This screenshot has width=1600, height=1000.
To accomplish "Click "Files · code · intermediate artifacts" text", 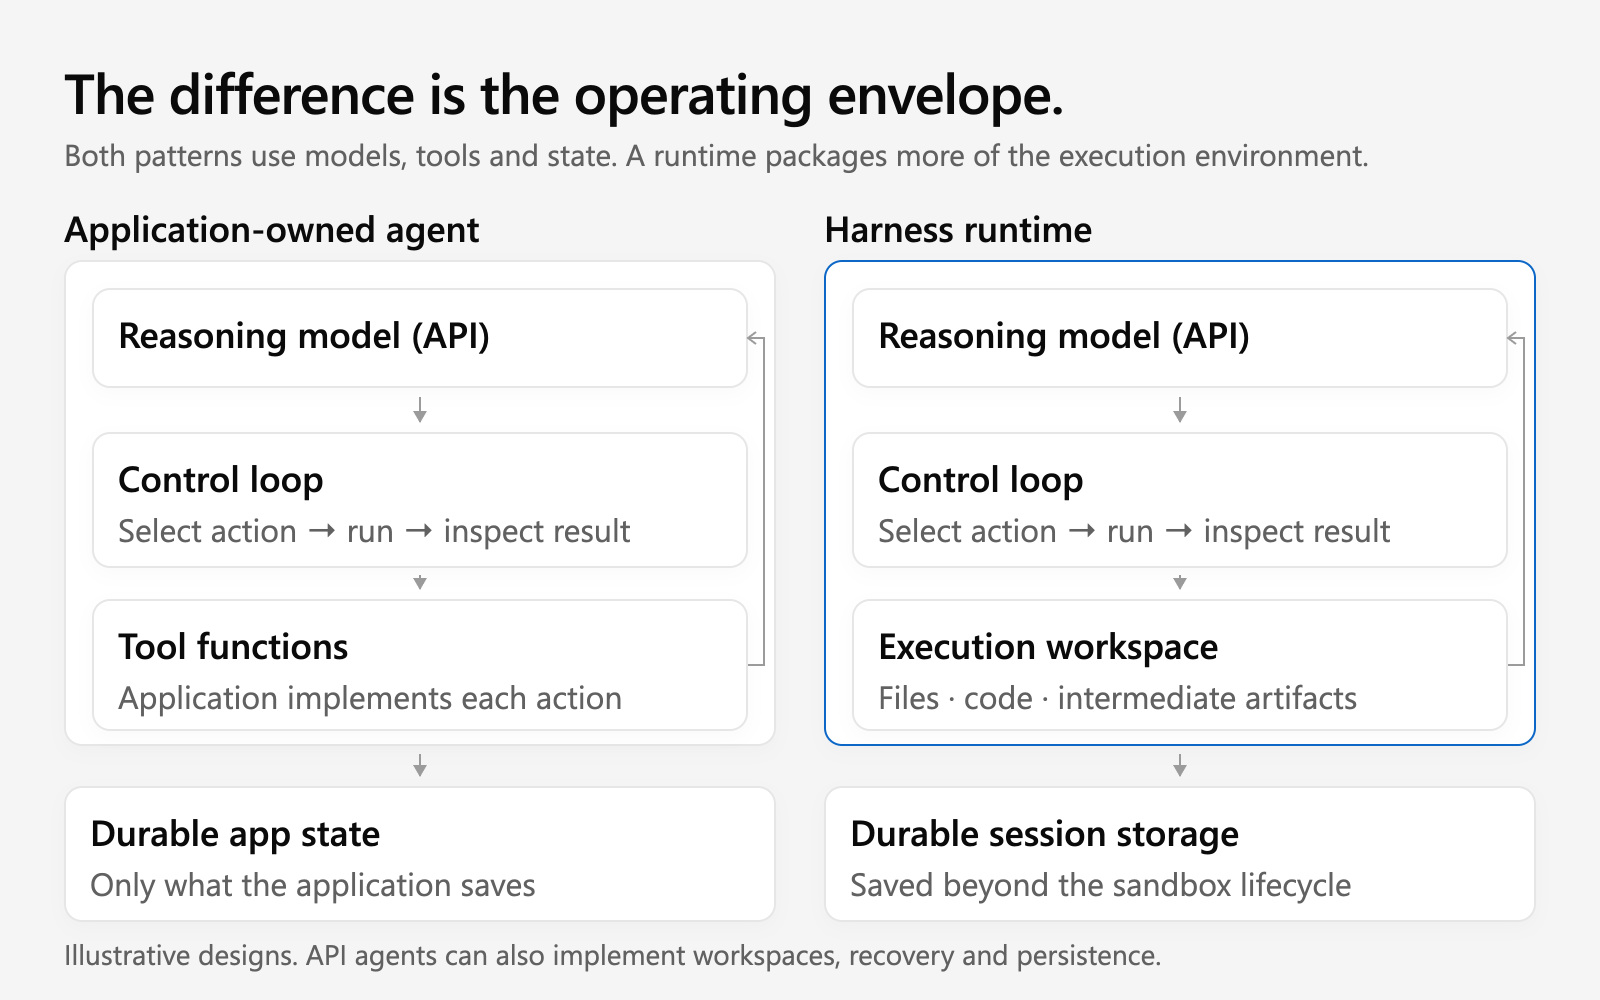I will pos(1117,698).
